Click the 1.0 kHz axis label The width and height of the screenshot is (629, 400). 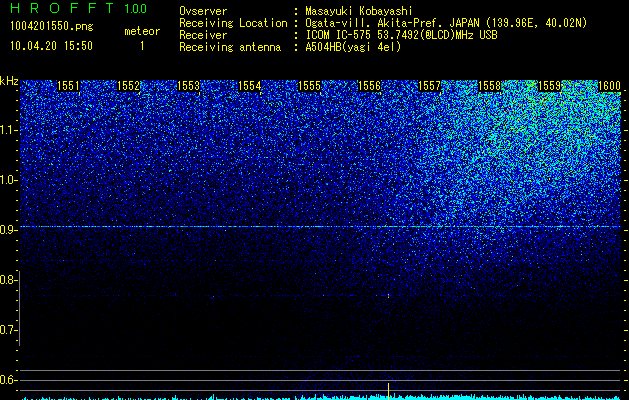[8, 180]
